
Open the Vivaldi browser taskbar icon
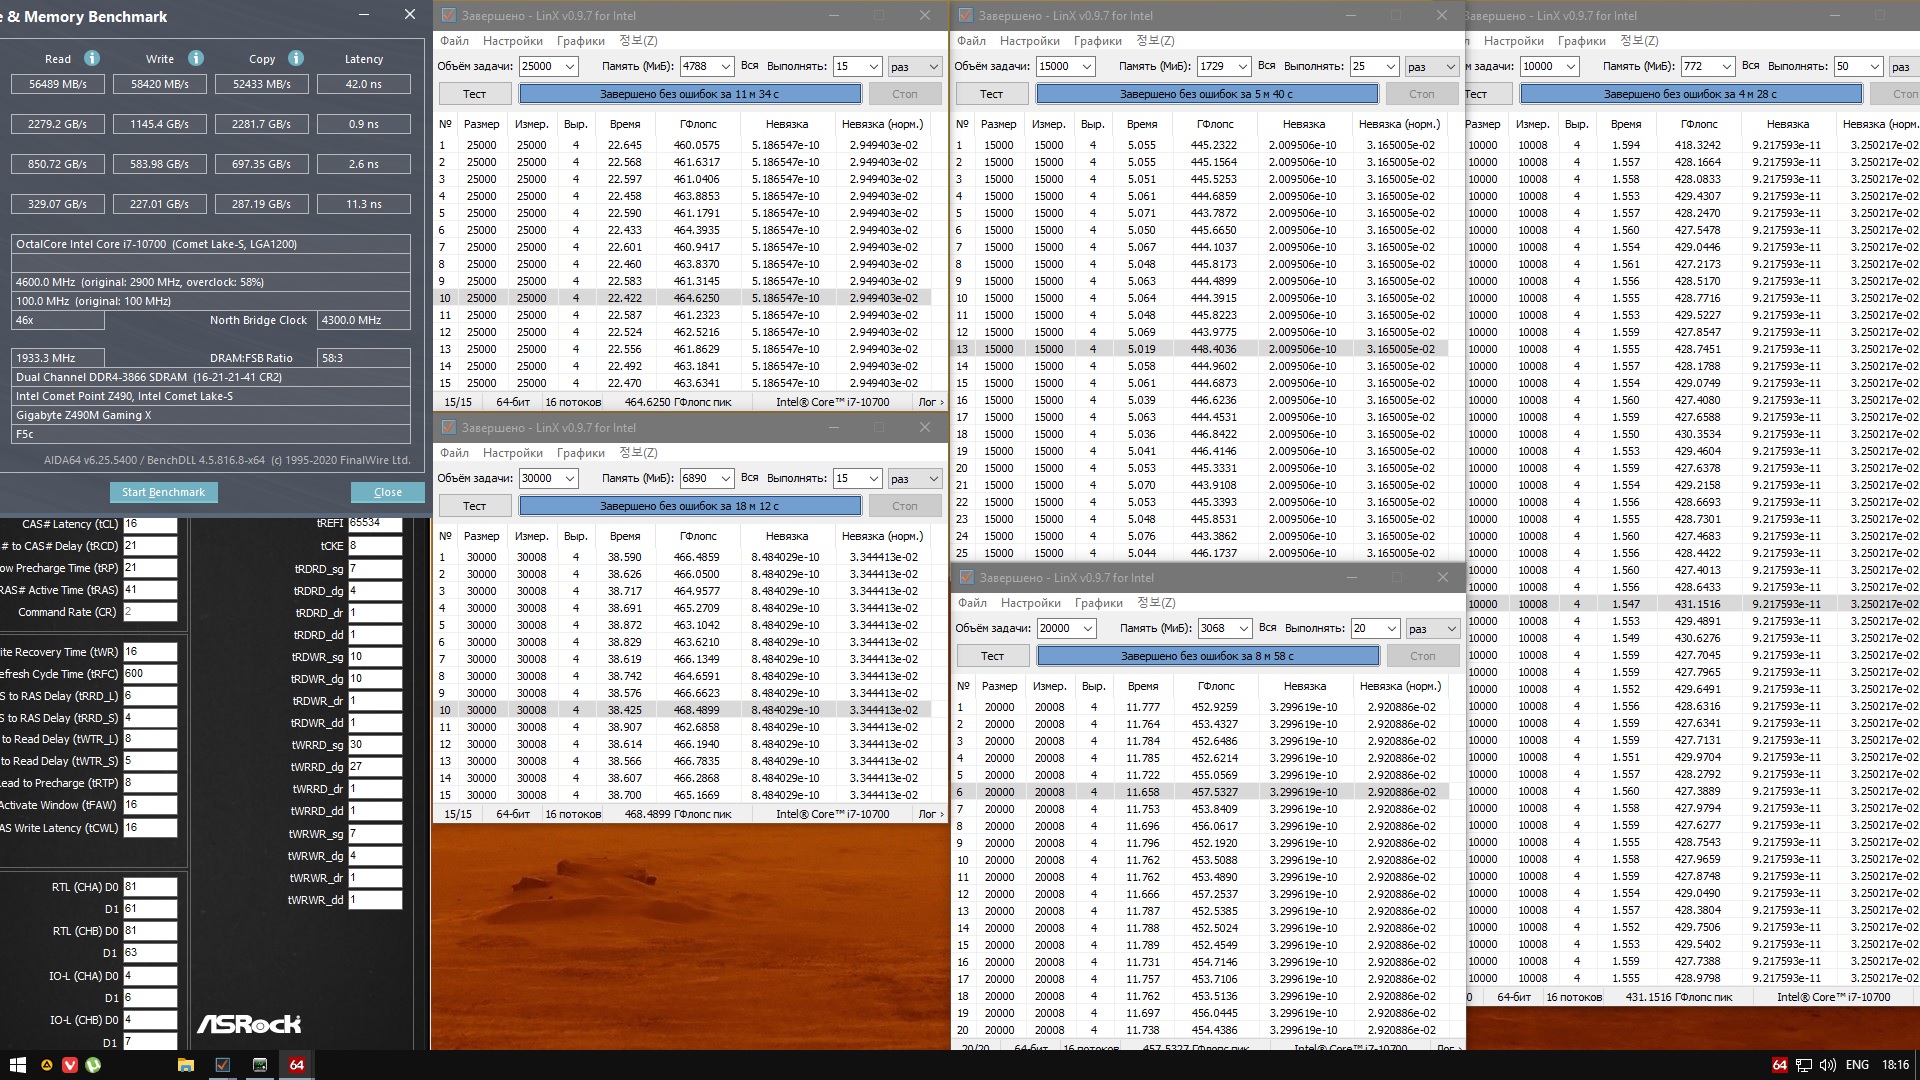(69, 1065)
